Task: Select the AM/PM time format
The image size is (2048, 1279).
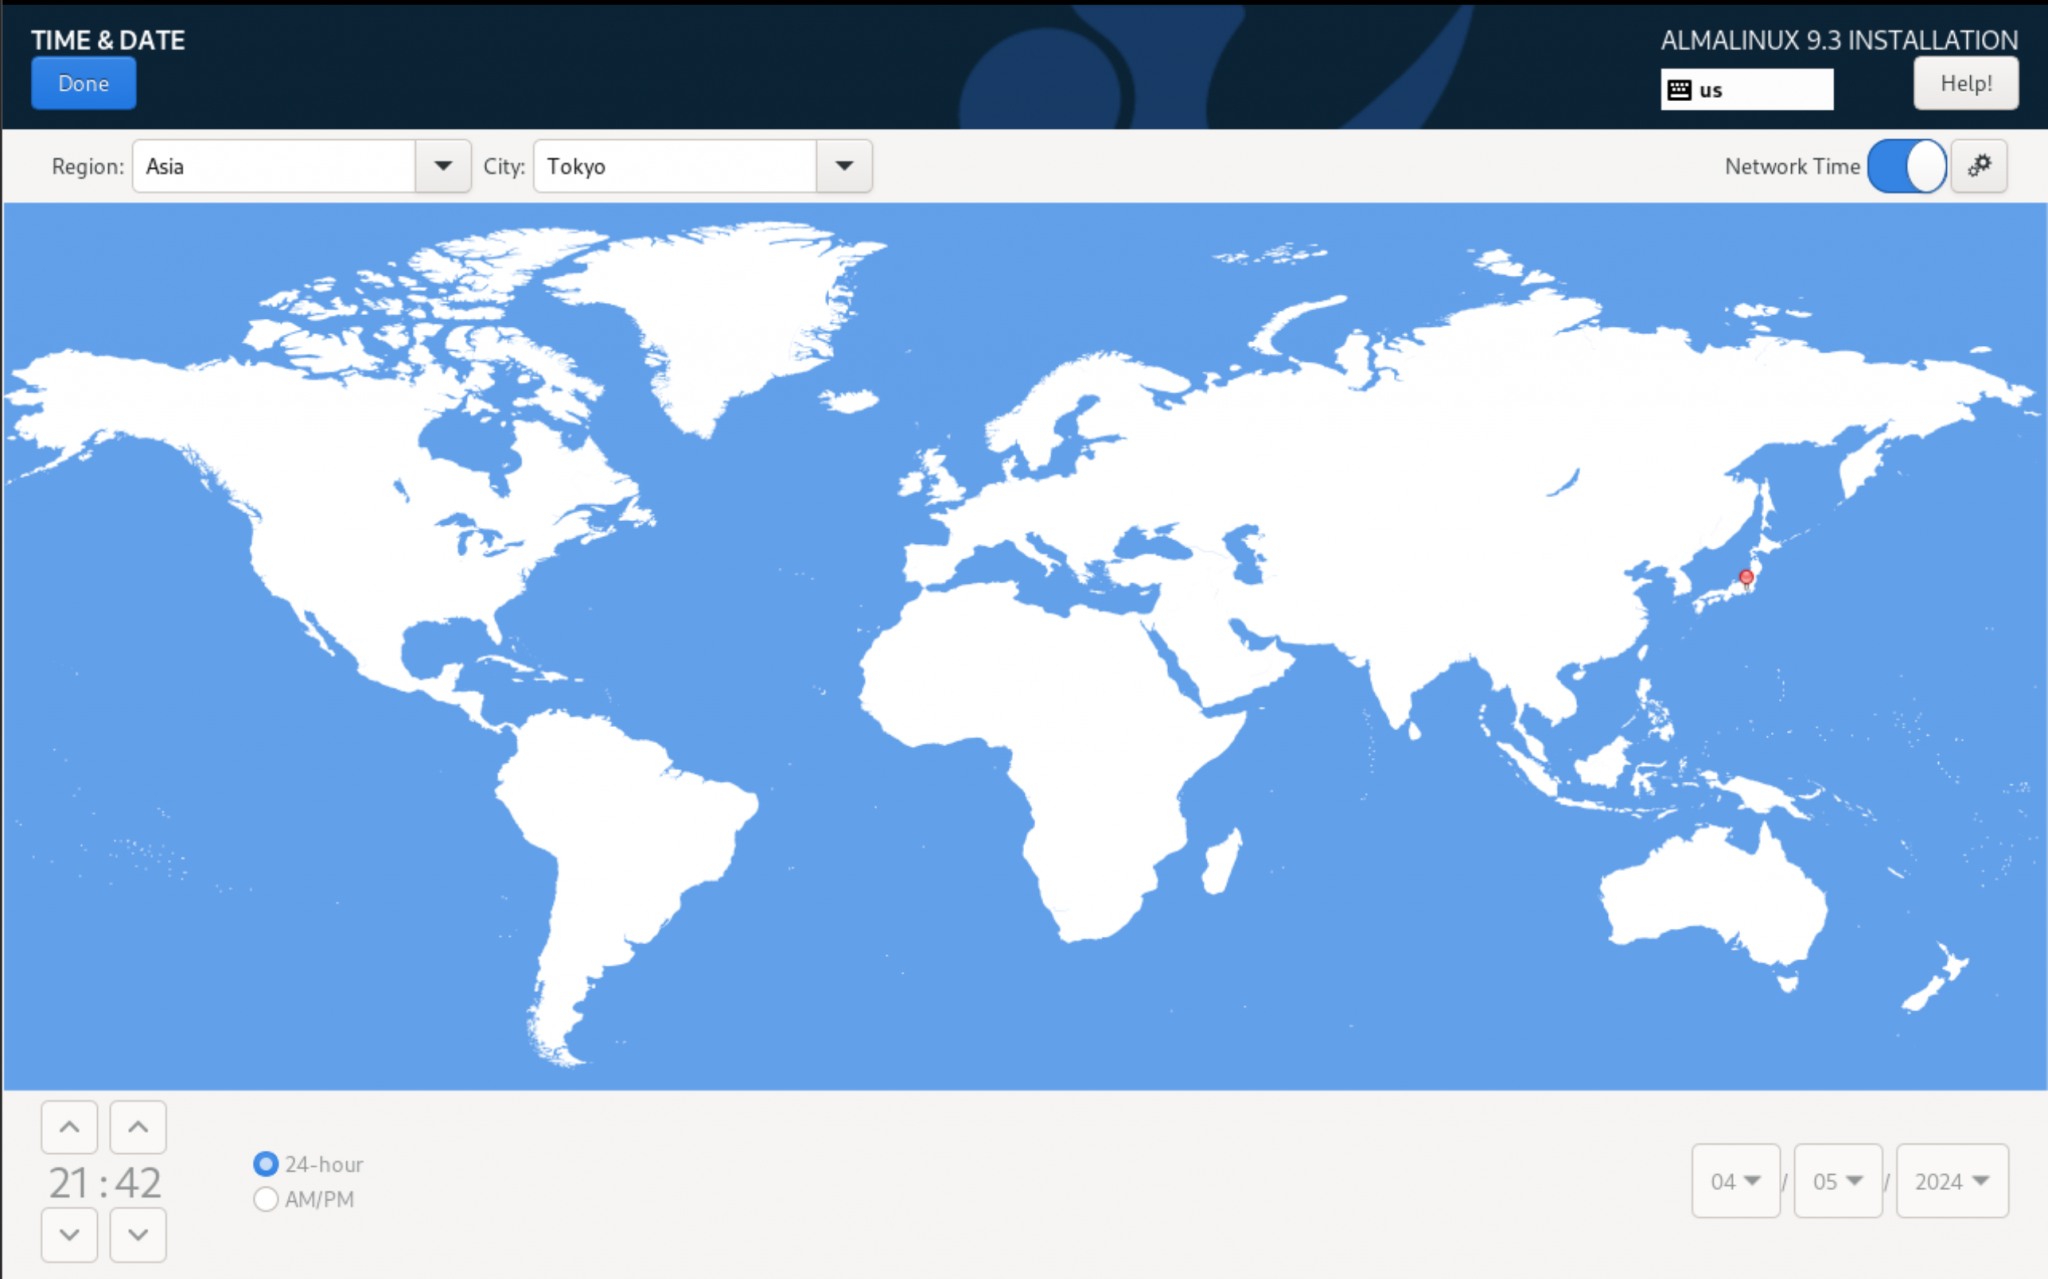Action: 266,1198
